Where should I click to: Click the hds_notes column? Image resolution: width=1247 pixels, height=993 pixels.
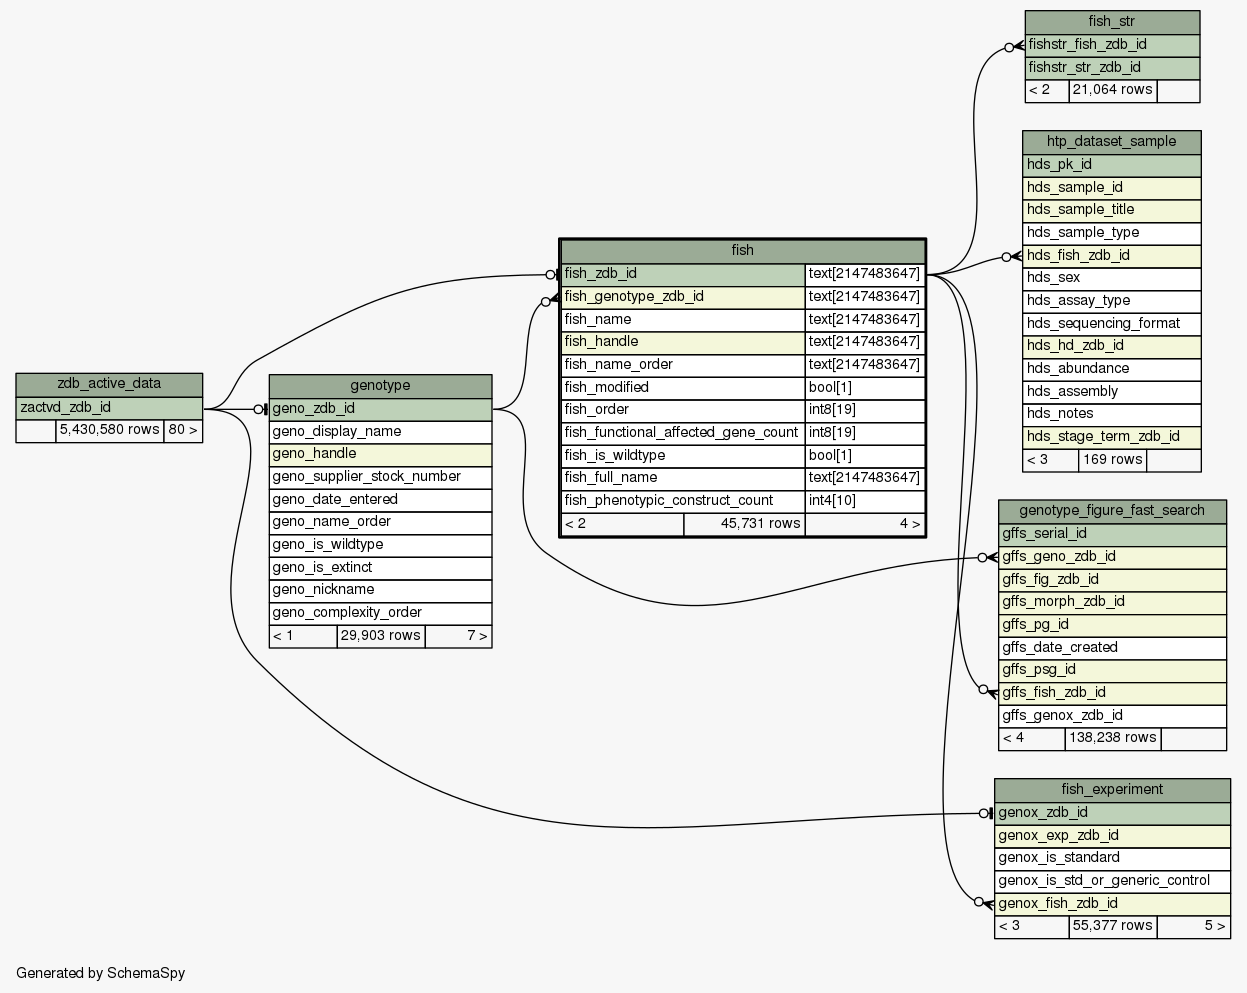tap(1112, 414)
